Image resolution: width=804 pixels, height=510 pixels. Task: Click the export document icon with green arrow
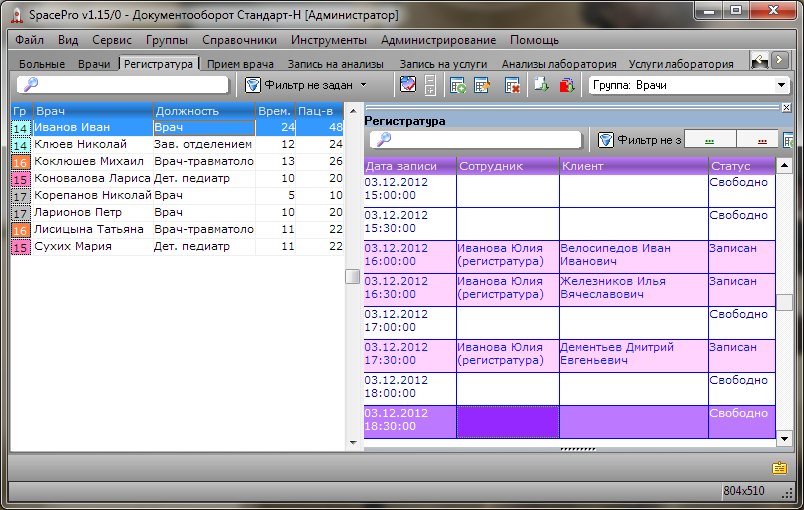point(541,85)
